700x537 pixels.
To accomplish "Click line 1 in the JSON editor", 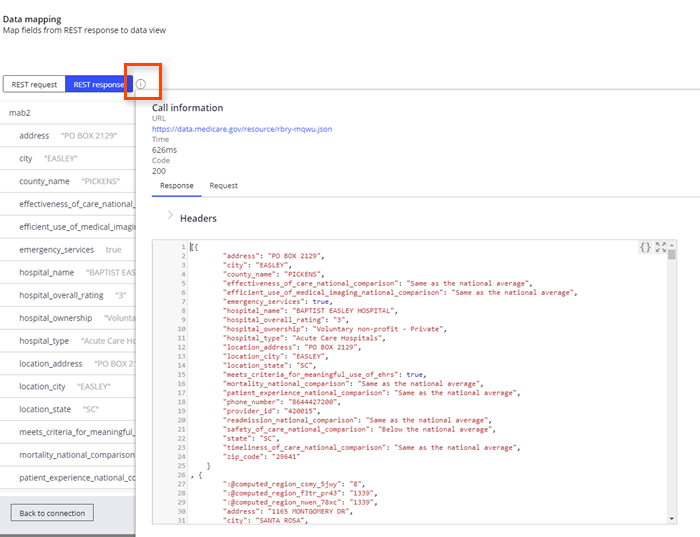I will click(x=300, y=246).
